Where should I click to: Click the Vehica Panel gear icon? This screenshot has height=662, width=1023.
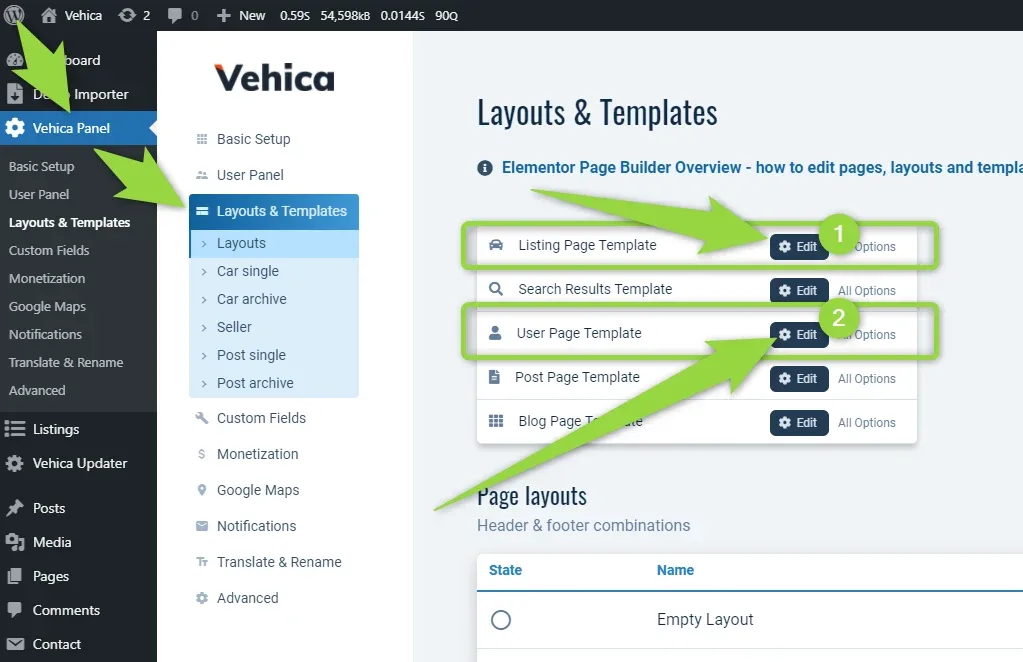click(x=15, y=128)
